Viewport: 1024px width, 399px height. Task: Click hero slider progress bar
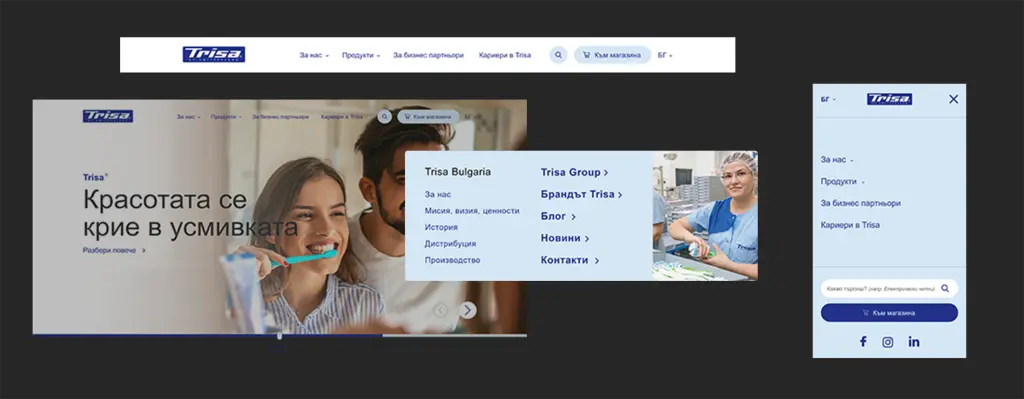click(280, 336)
